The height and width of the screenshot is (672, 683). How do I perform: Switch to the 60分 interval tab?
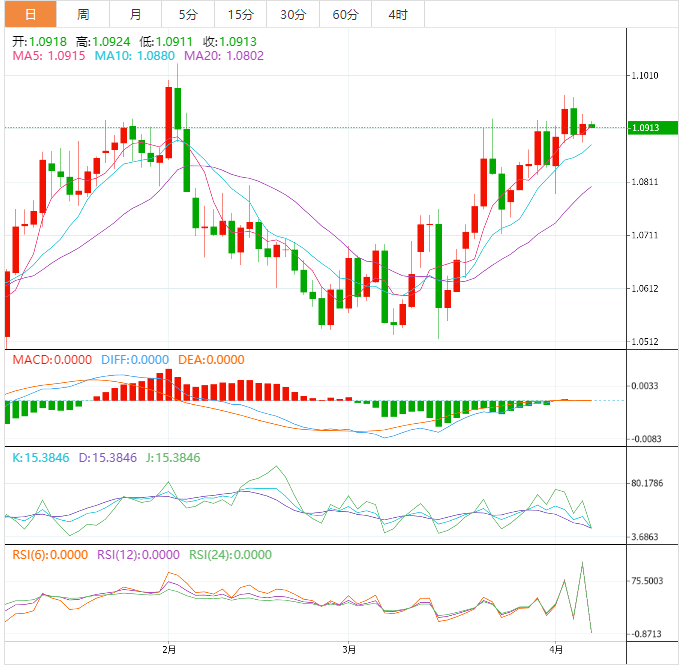pyautogui.click(x=345, y=14)
